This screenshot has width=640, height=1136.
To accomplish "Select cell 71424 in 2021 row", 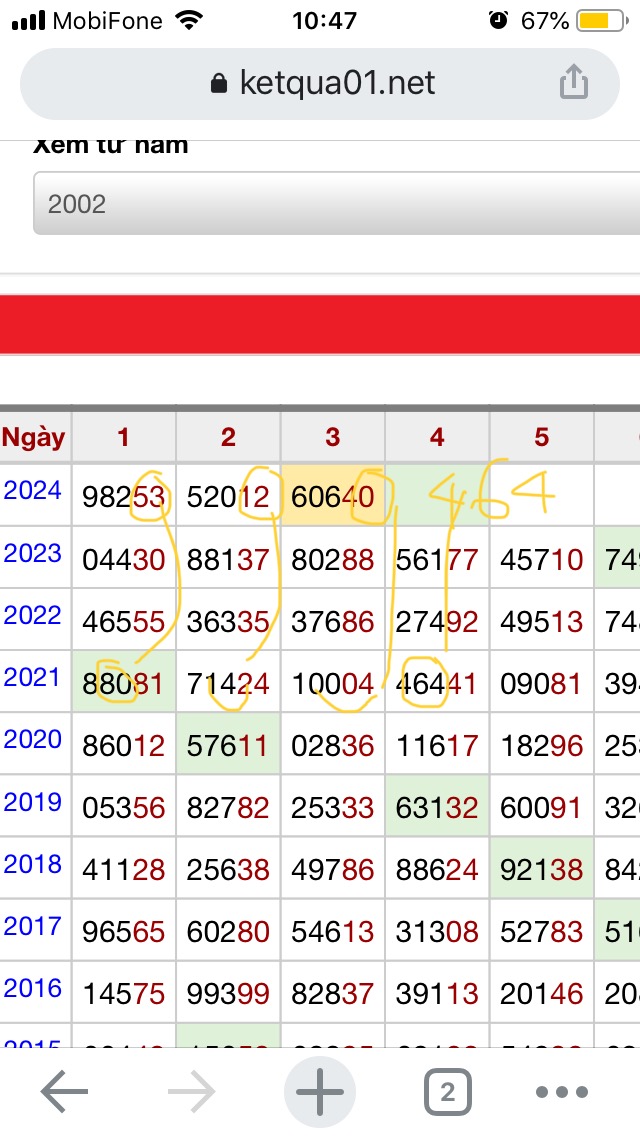I will (x=228, y=684).
